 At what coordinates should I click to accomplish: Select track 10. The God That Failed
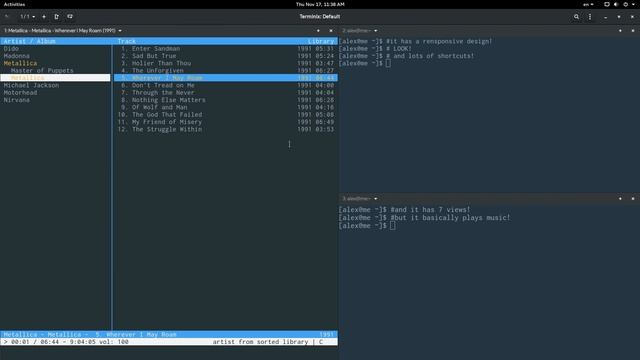pos(226,115)
